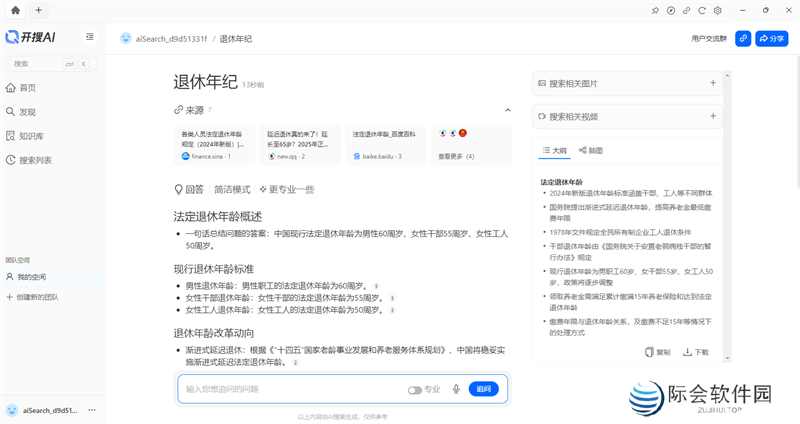The image size is (800, 424).
Task: Switch to the 脑图 tab
Action: click(591, 150)
